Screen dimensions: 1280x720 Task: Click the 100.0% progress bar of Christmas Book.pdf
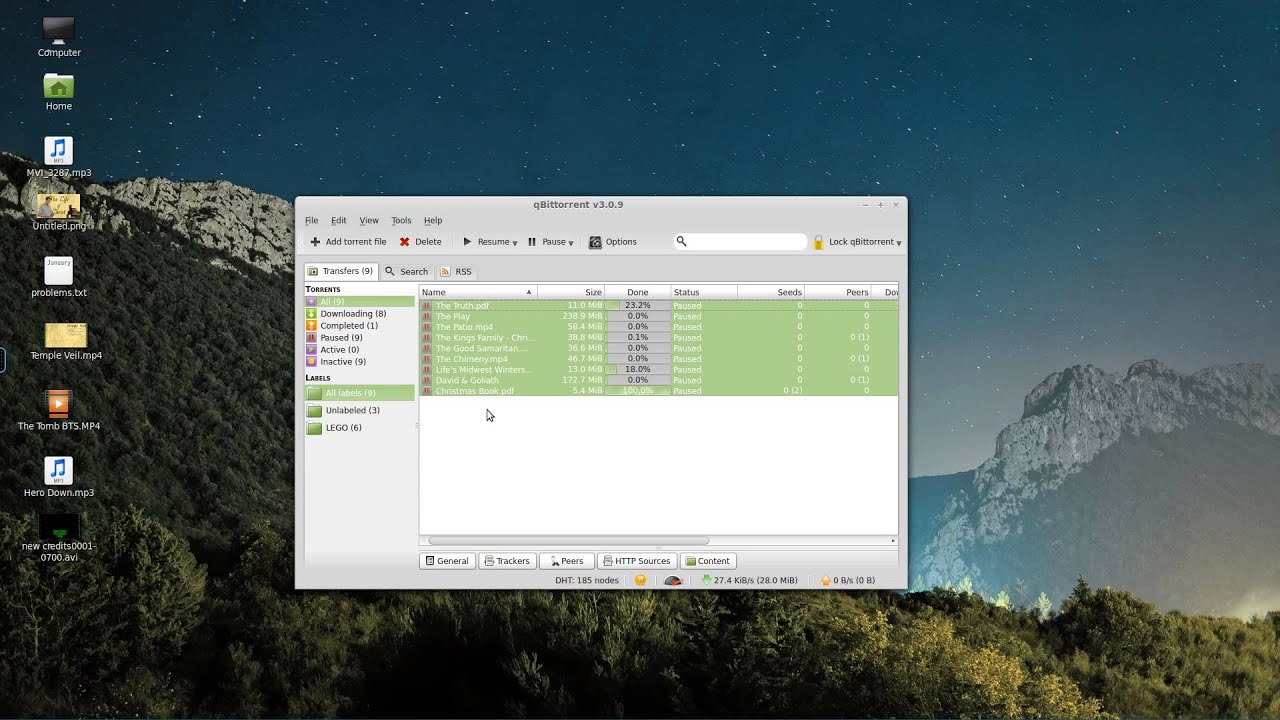(637, 391)
